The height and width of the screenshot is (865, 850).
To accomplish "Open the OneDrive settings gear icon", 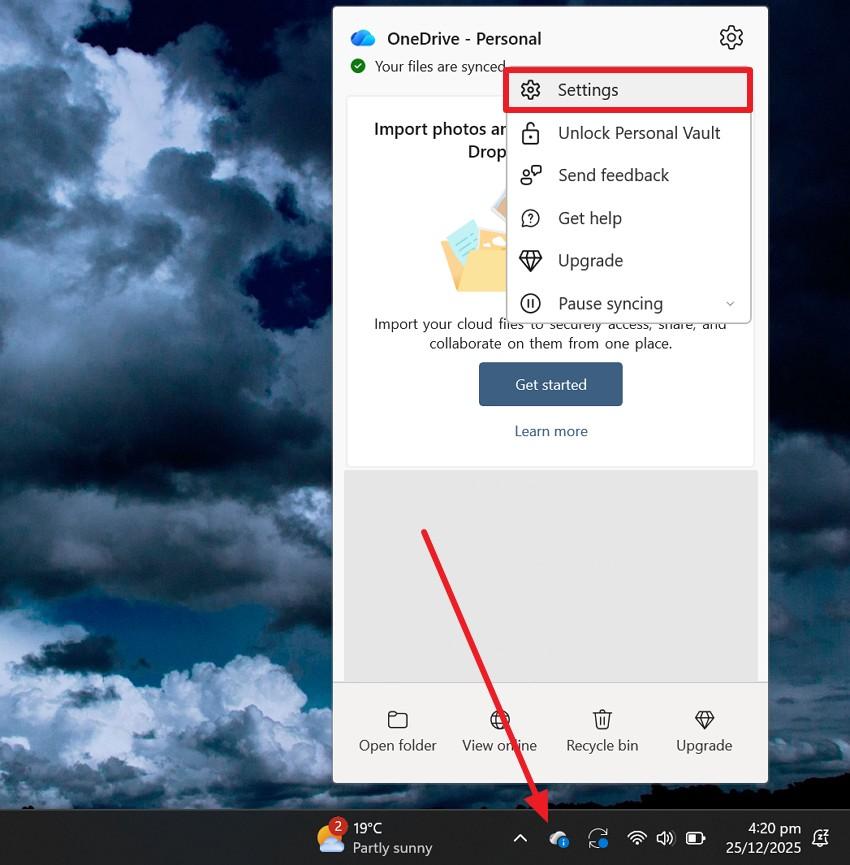I will pyautogui.click(x=731, y=37).
